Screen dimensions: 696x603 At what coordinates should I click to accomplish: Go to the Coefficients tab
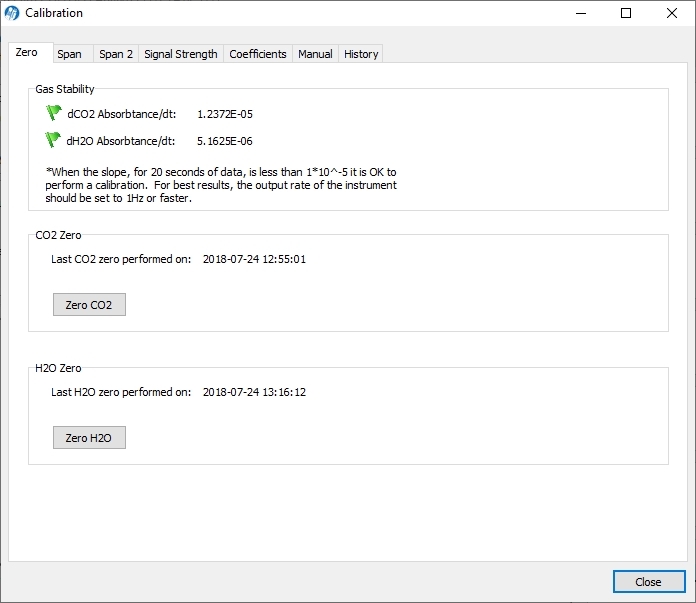tap(258, 54)
